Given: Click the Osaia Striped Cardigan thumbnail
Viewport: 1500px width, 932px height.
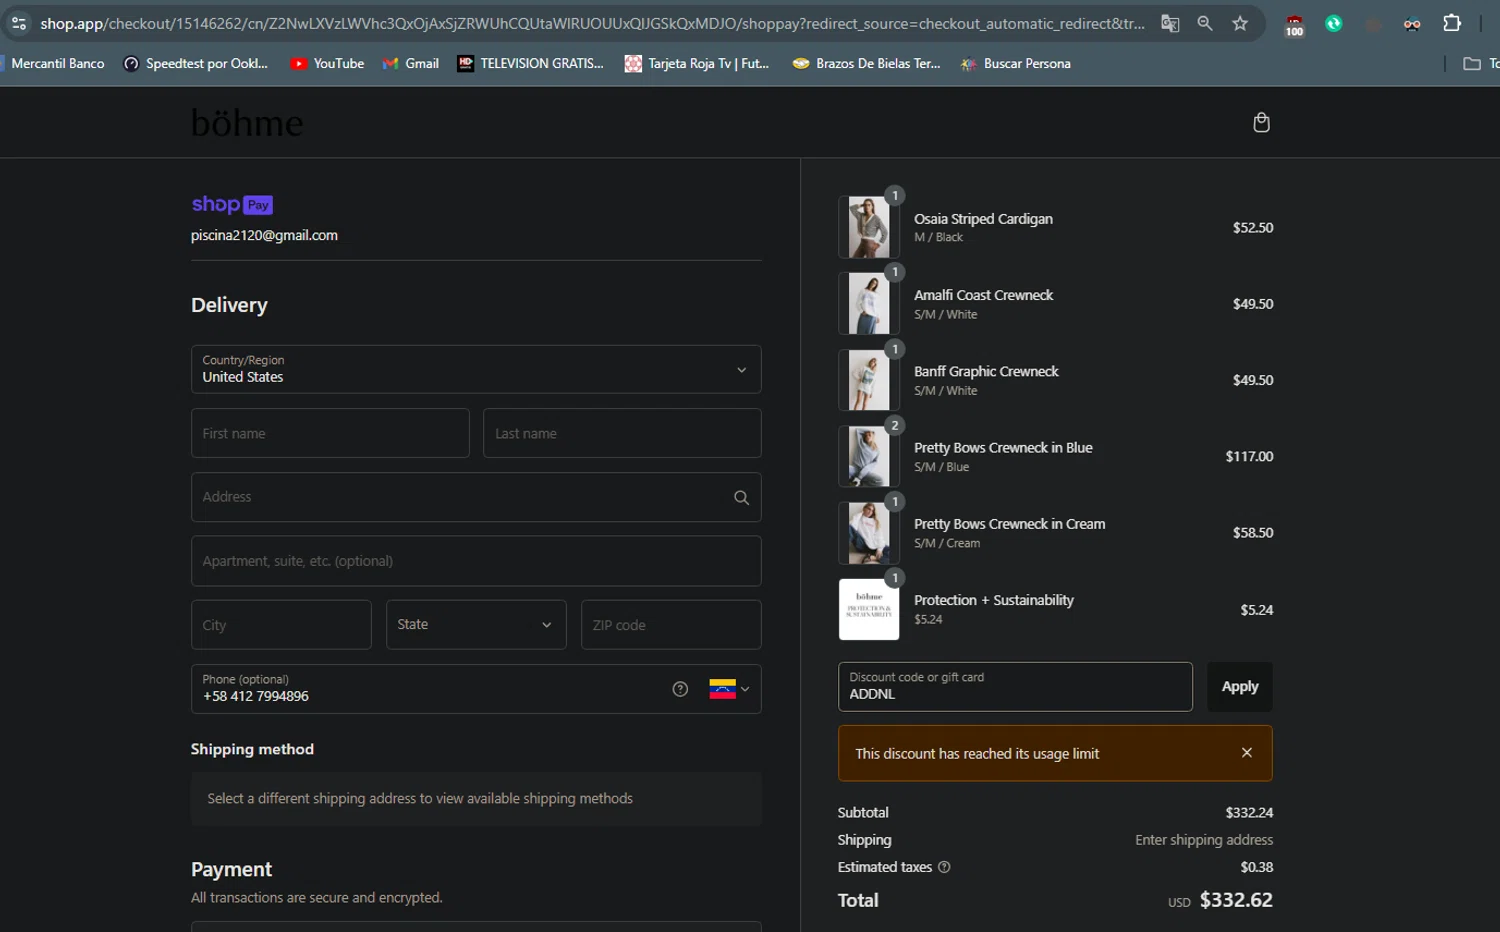Looking at the screenshot, I should pos(868,228).
